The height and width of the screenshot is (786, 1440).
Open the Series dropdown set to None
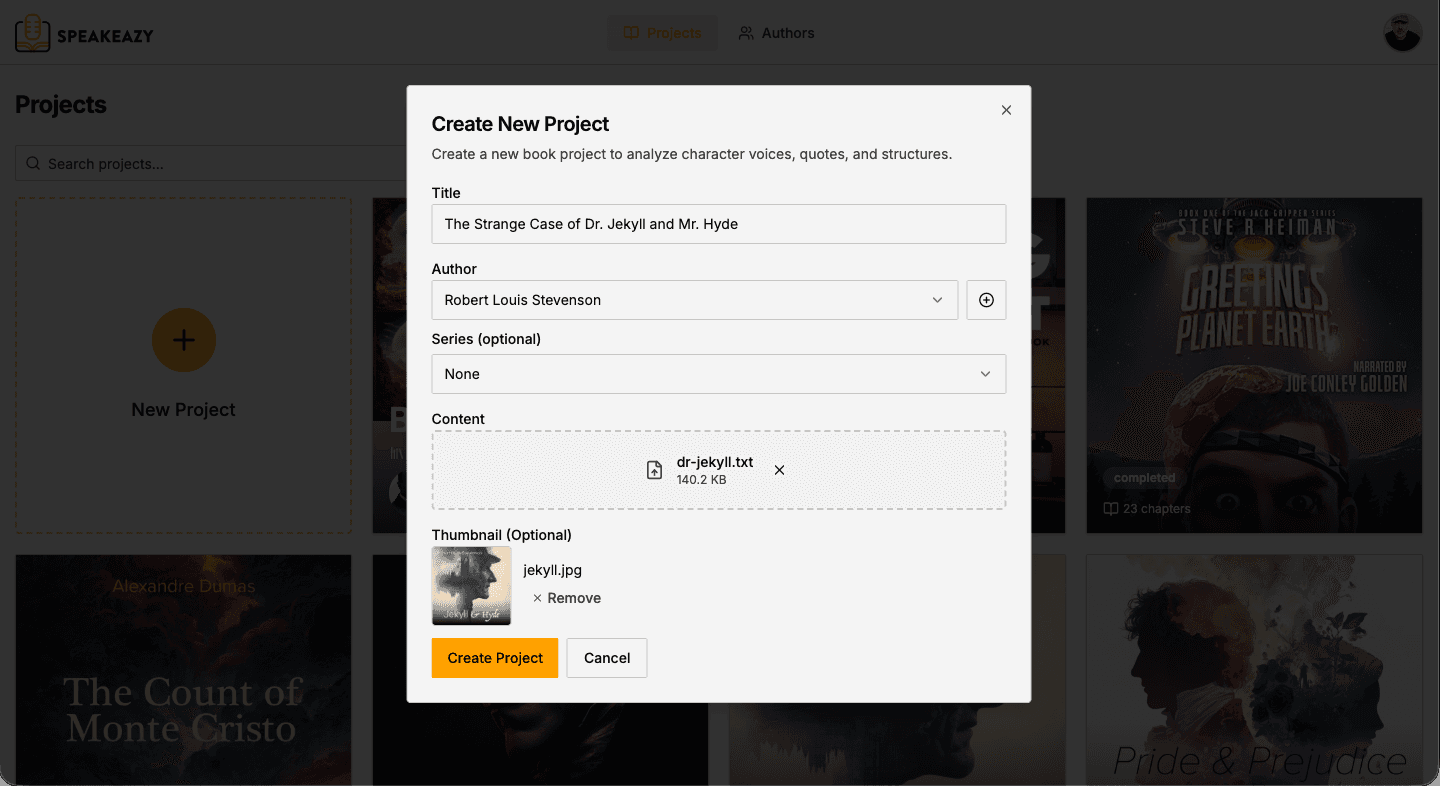coord(718,374)
